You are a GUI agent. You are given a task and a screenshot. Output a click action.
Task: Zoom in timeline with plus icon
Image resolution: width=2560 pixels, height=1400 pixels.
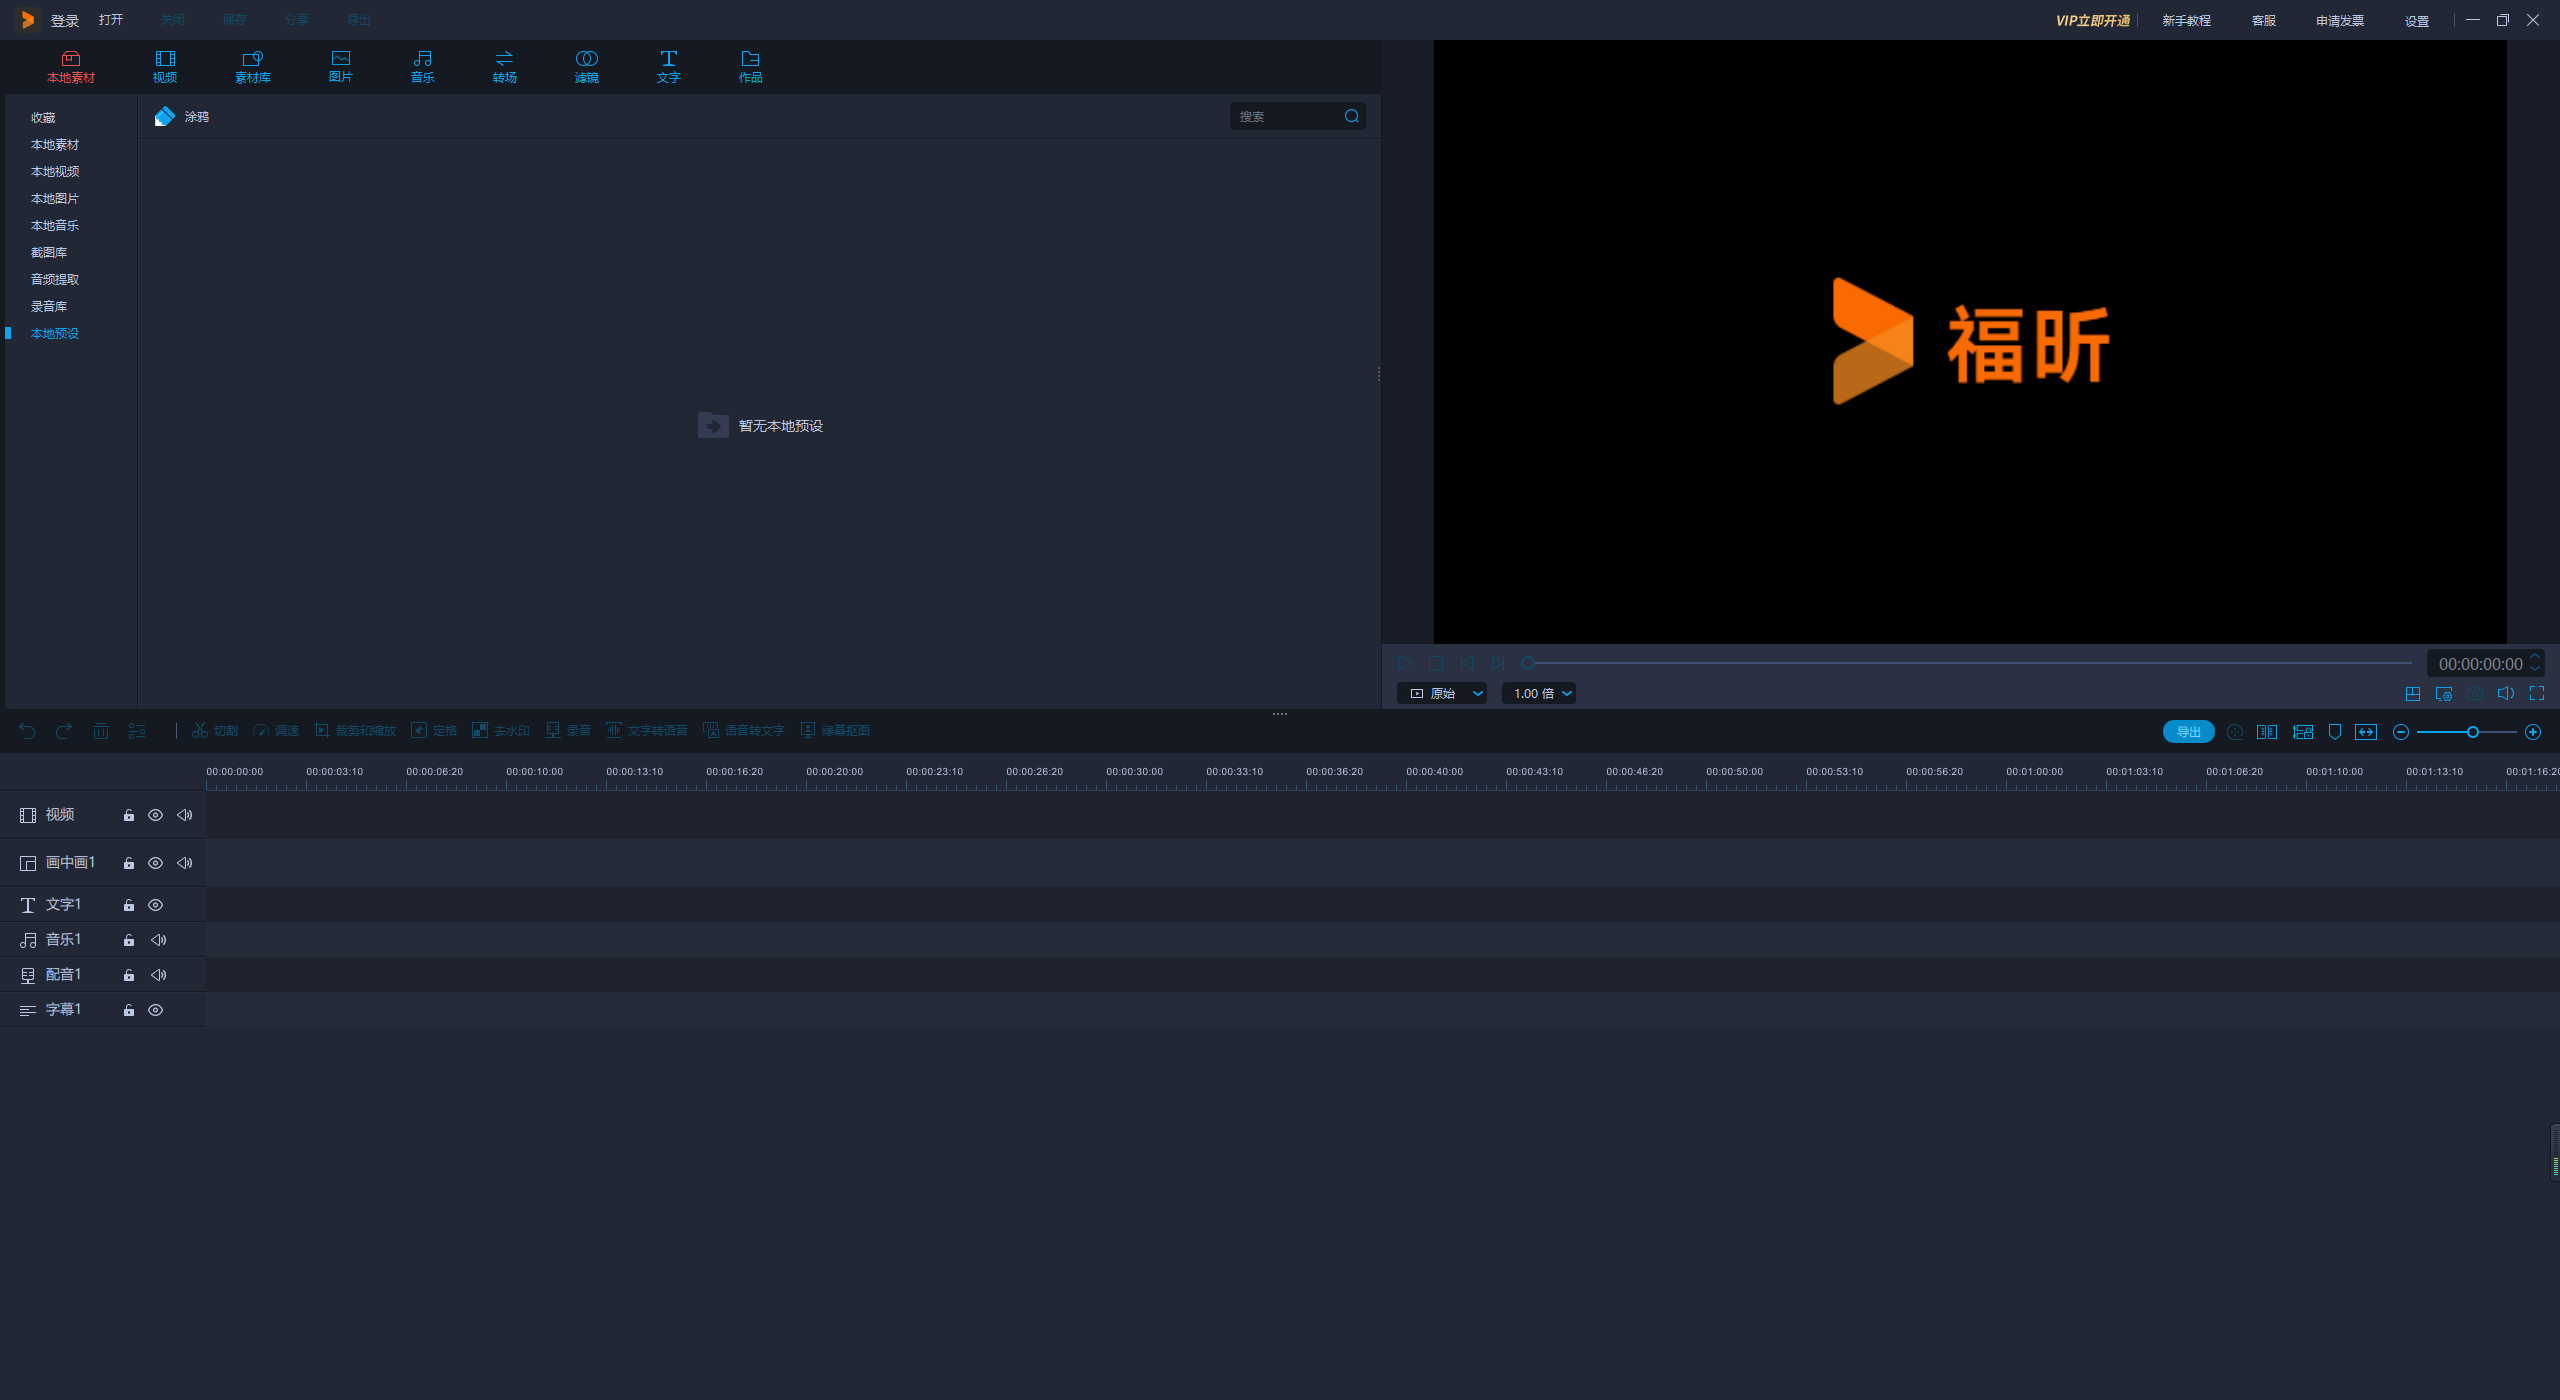[2533, 733]
